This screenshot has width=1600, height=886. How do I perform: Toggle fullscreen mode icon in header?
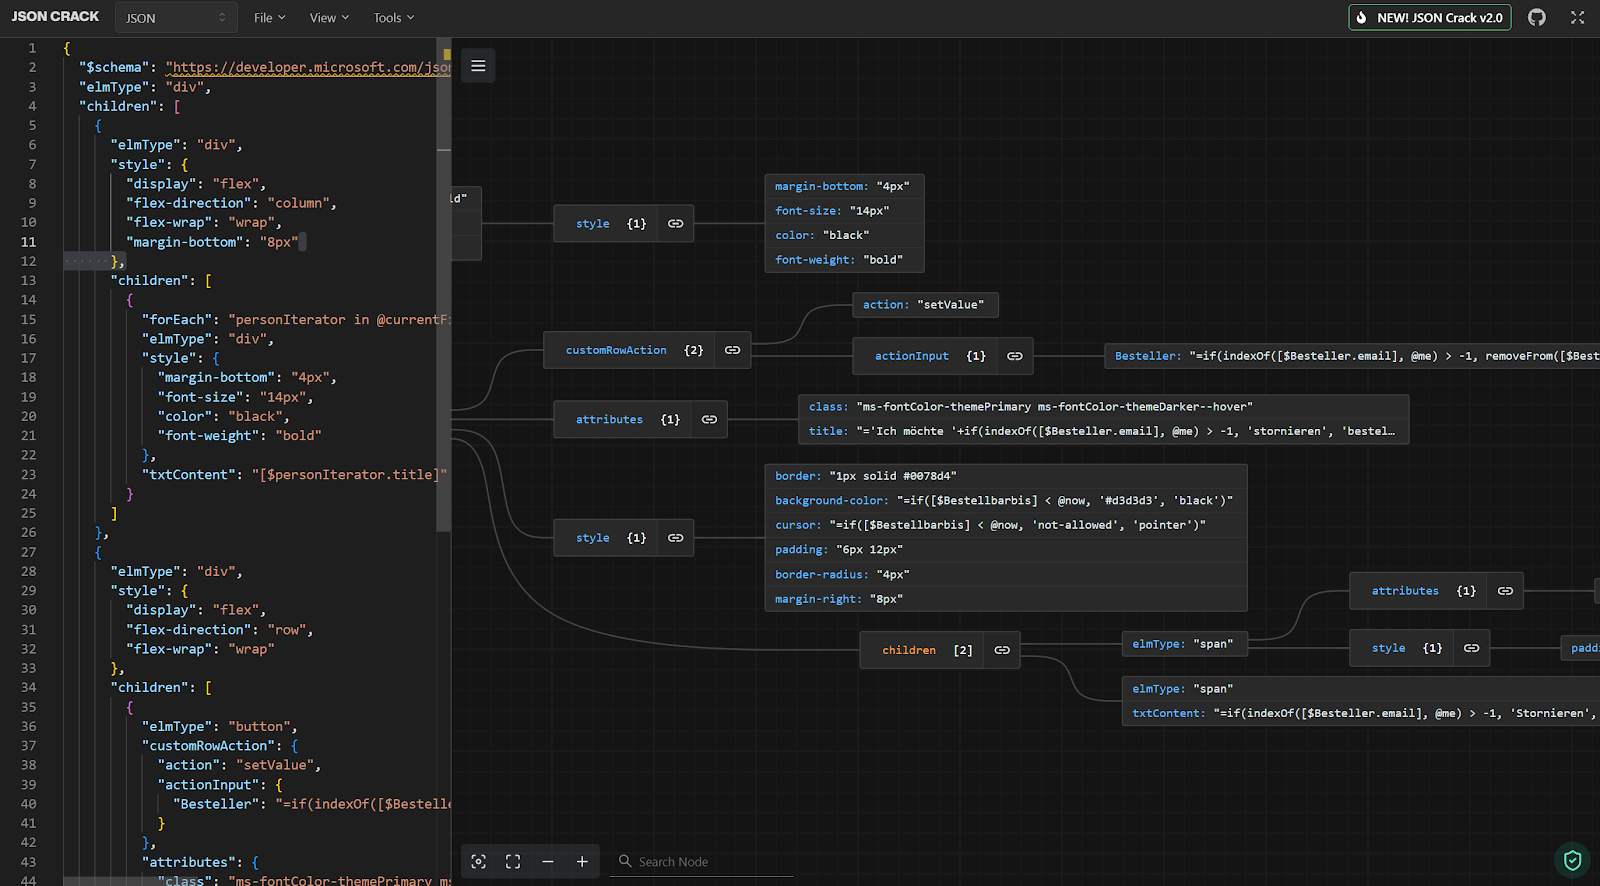point(1578,17)
